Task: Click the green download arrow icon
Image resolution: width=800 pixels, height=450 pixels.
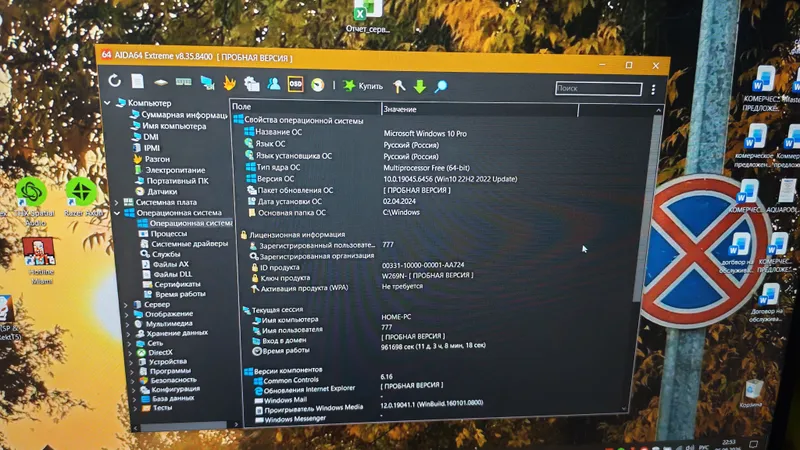Action: point(419,86)
